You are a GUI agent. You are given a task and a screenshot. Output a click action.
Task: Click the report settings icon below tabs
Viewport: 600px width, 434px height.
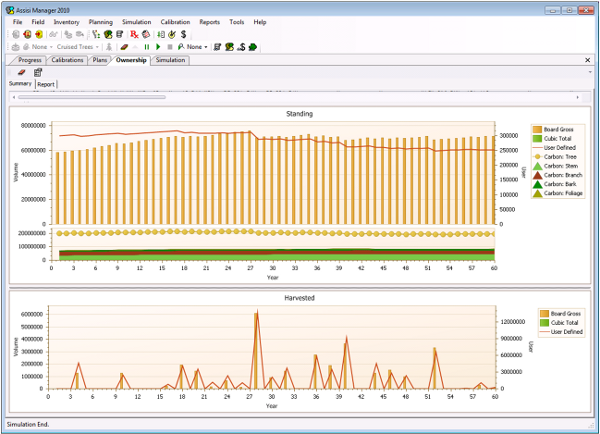38,72
